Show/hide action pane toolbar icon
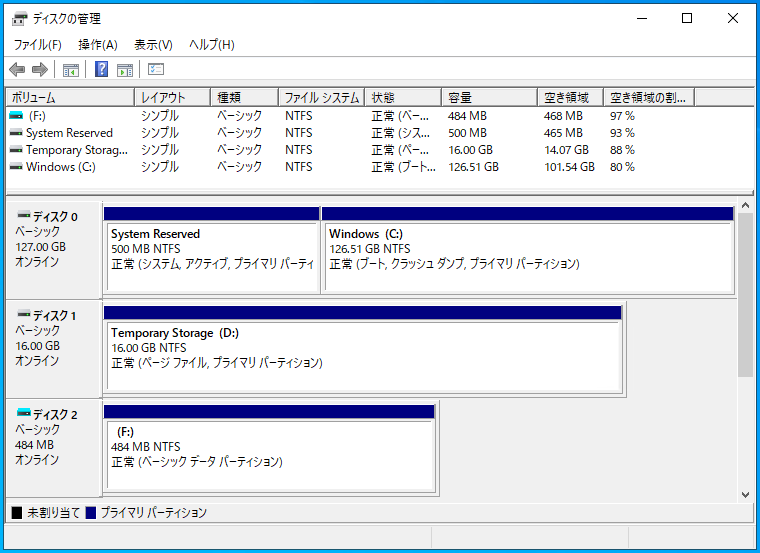This screenshot has height=553, width=760. [x=125, y=70]
